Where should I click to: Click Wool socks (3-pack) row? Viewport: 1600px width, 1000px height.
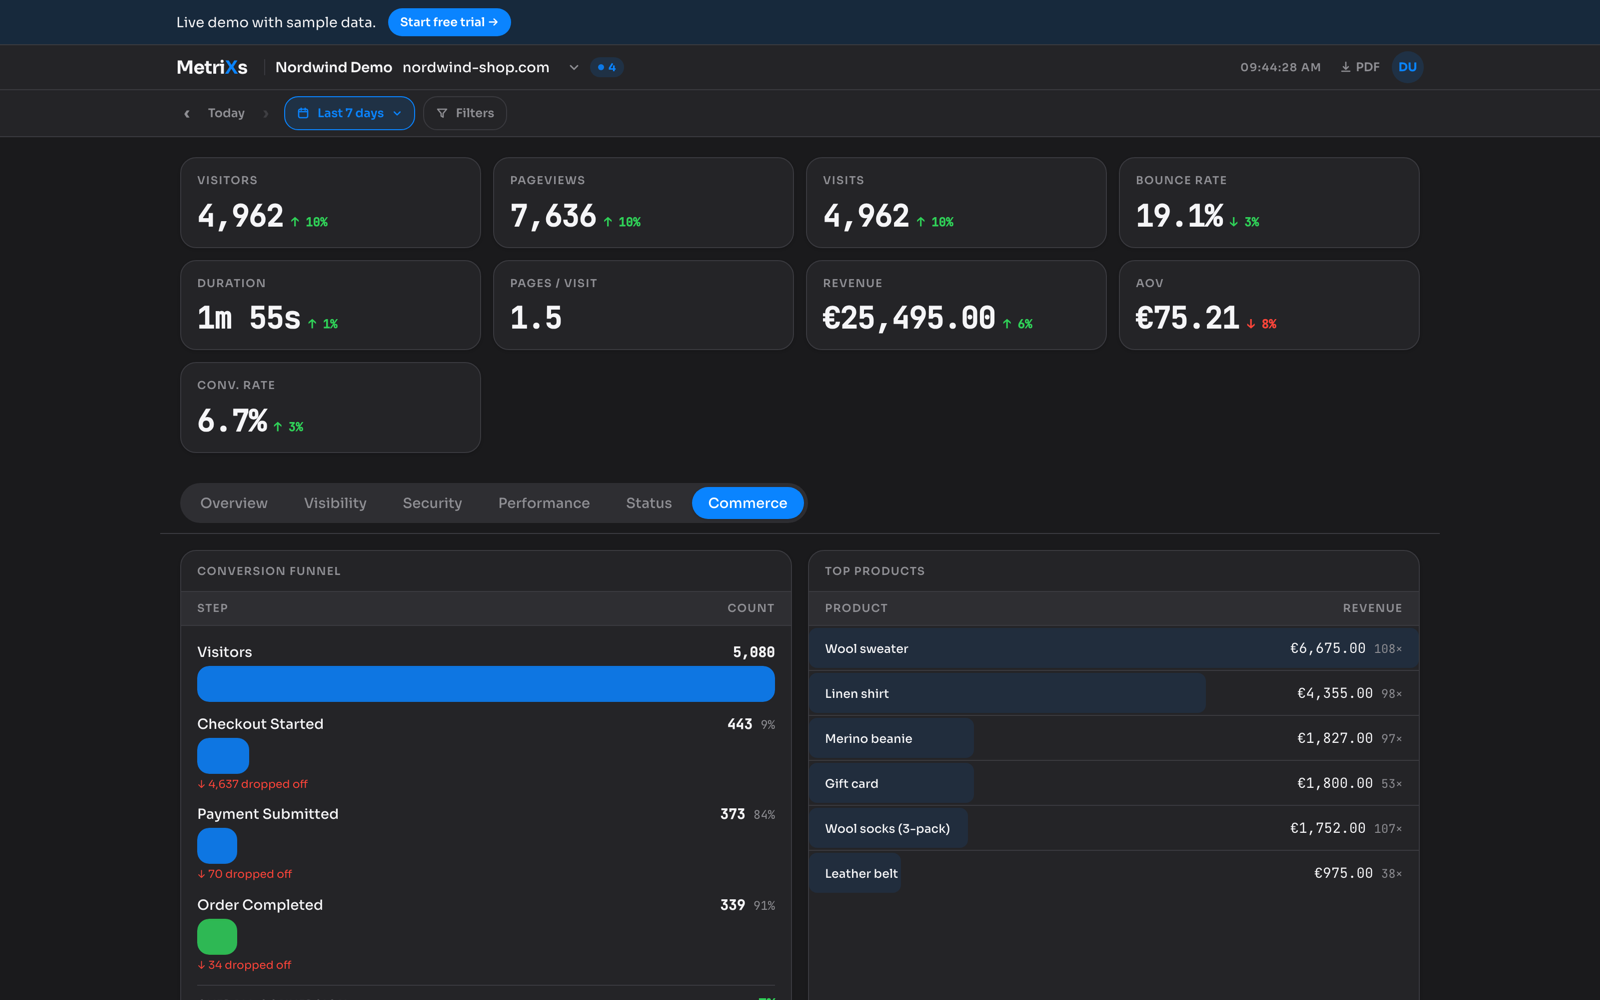tap(1114, 828)
